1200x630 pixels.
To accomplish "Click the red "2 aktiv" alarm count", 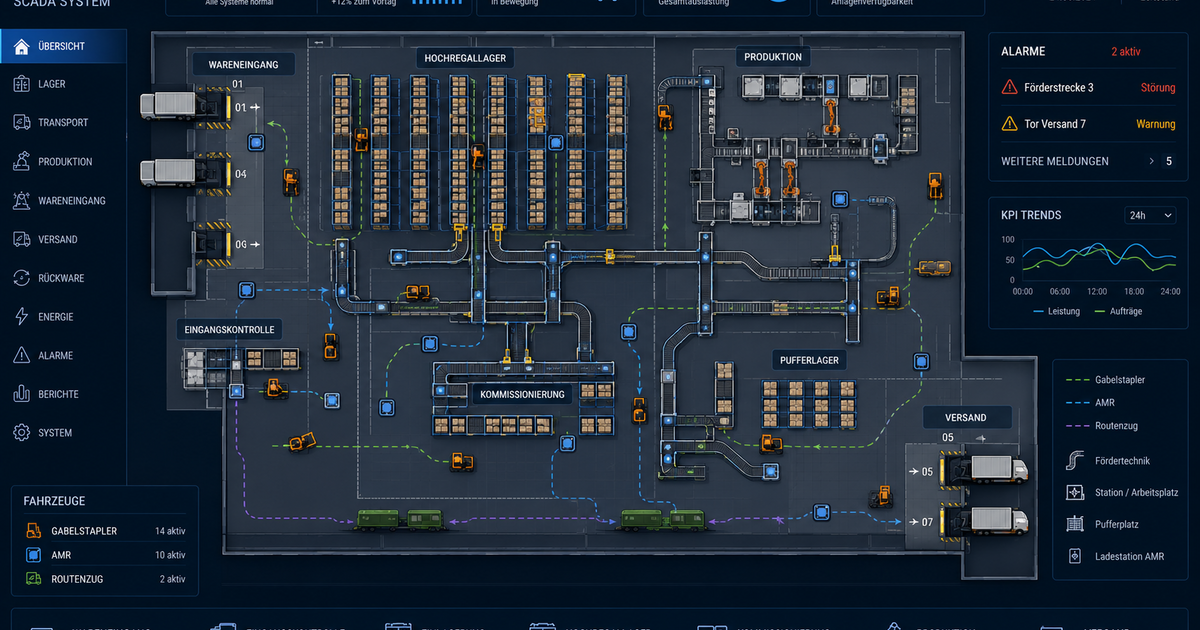I will point(1126,52).
